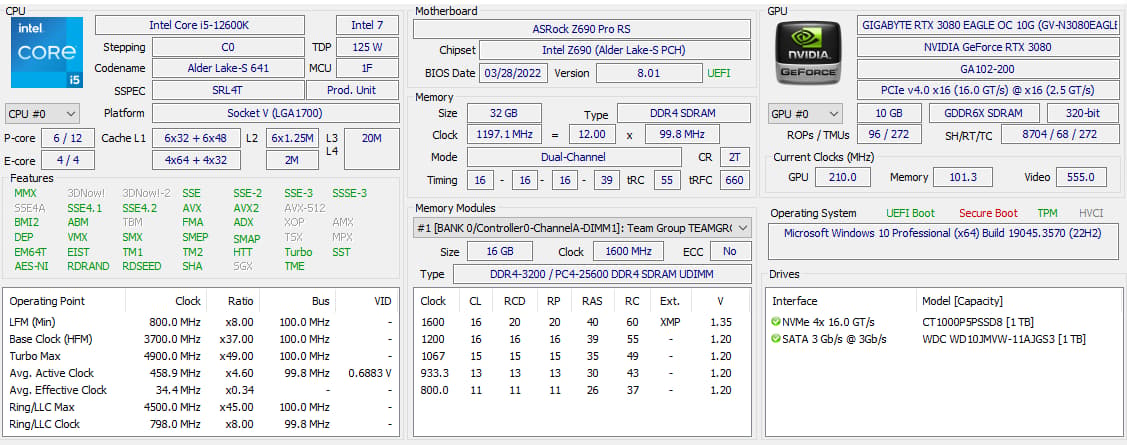Viewport: 1127px width, 445px height.
Task: Click the tRFC value 660
Action: point(734,180)
